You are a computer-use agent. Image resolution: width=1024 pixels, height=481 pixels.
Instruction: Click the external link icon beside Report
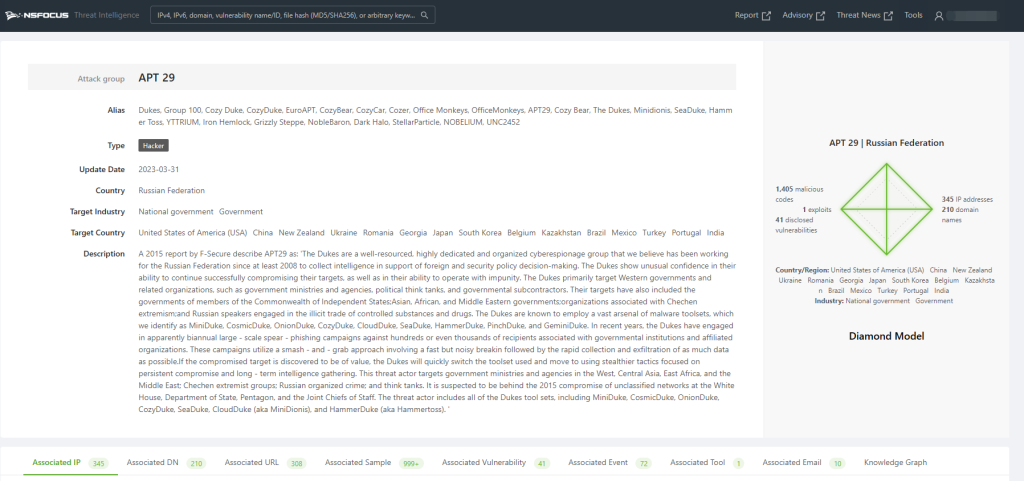point(767,16)
